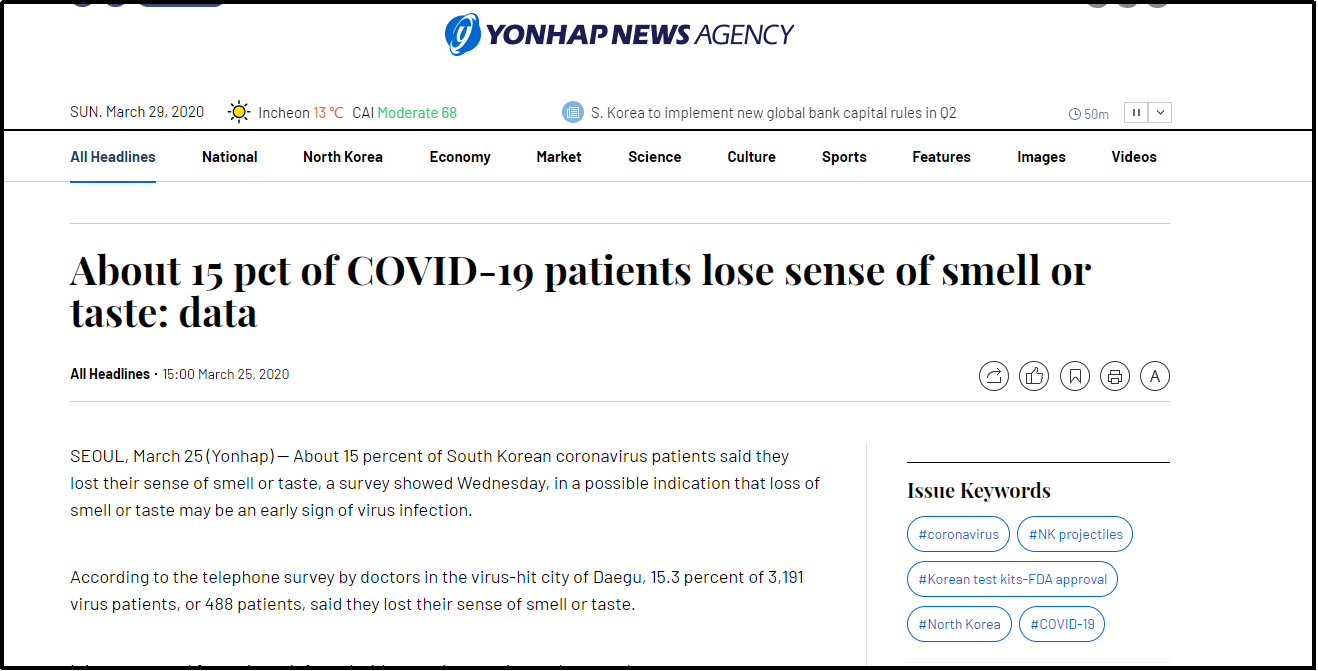The height and width of the screenshot is (671, 1318).
Task: Go to the North Korea section
Action: [343, 157]
